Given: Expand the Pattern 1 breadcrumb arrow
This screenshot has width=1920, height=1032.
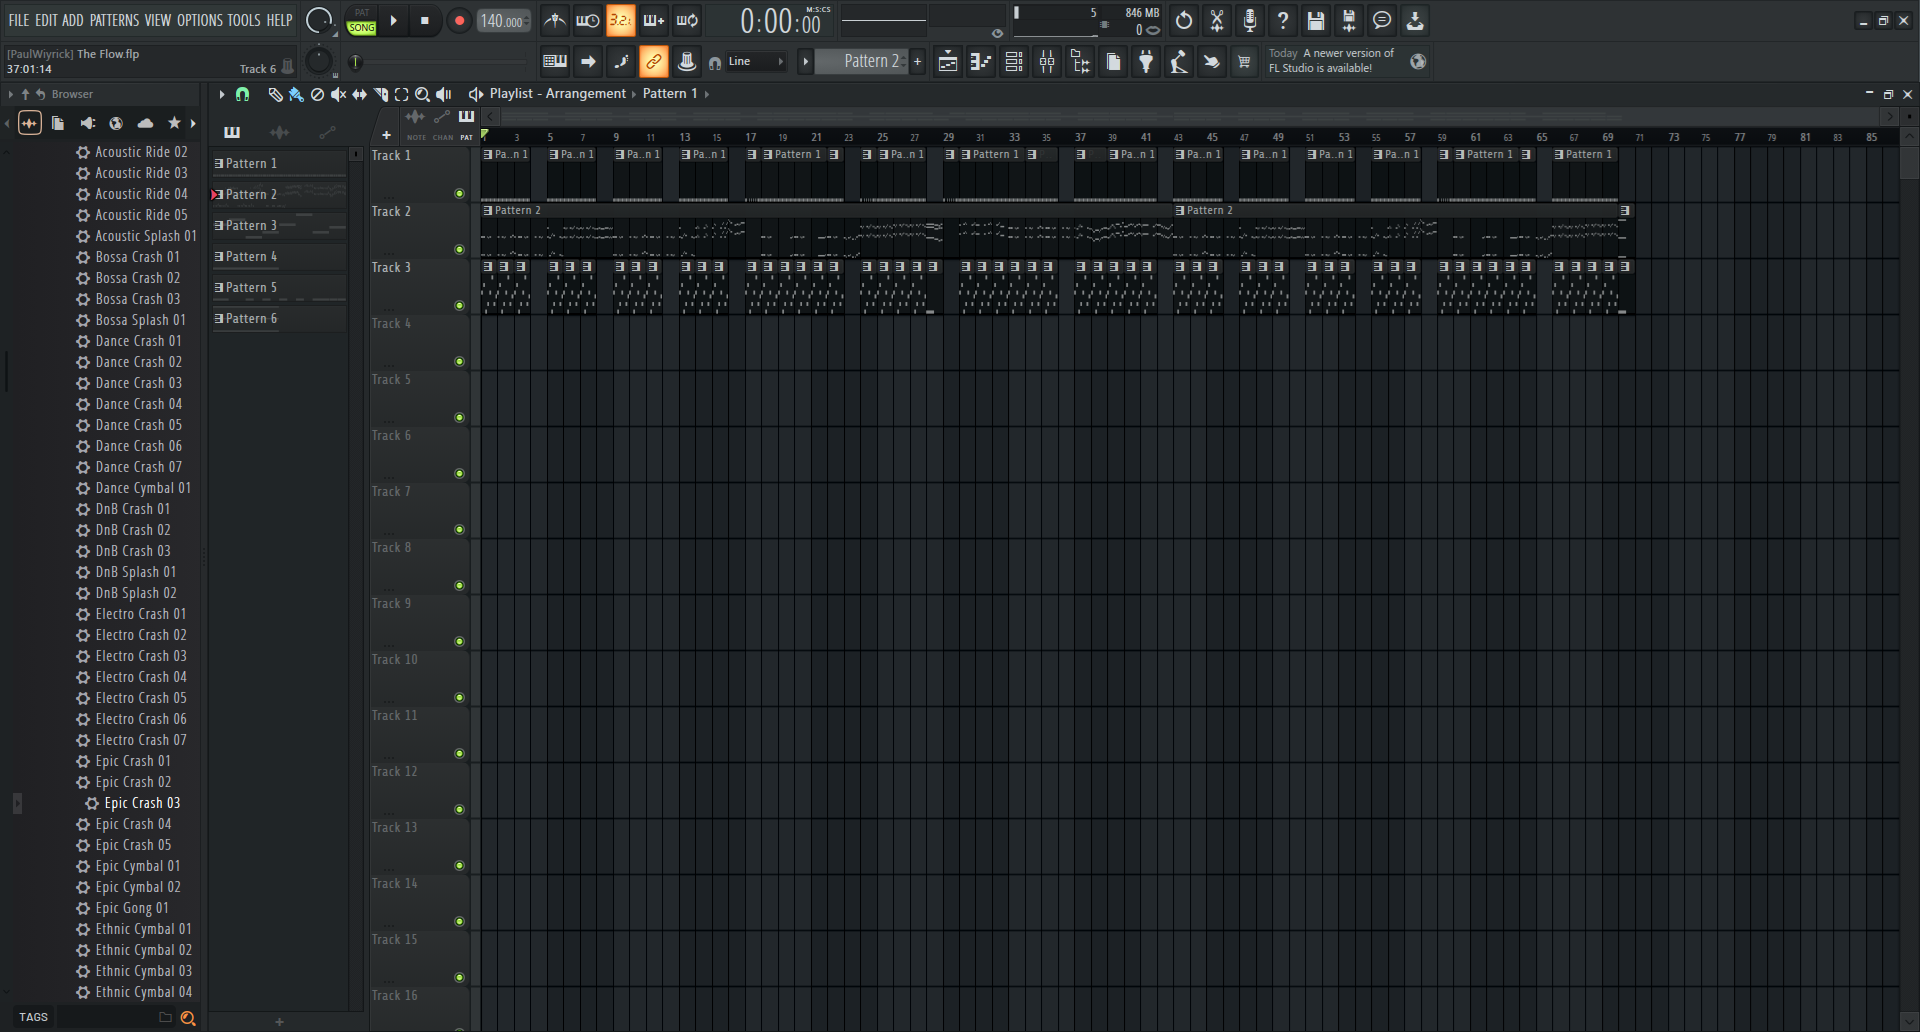Looking at the screenshot, I should coord(707,94).
